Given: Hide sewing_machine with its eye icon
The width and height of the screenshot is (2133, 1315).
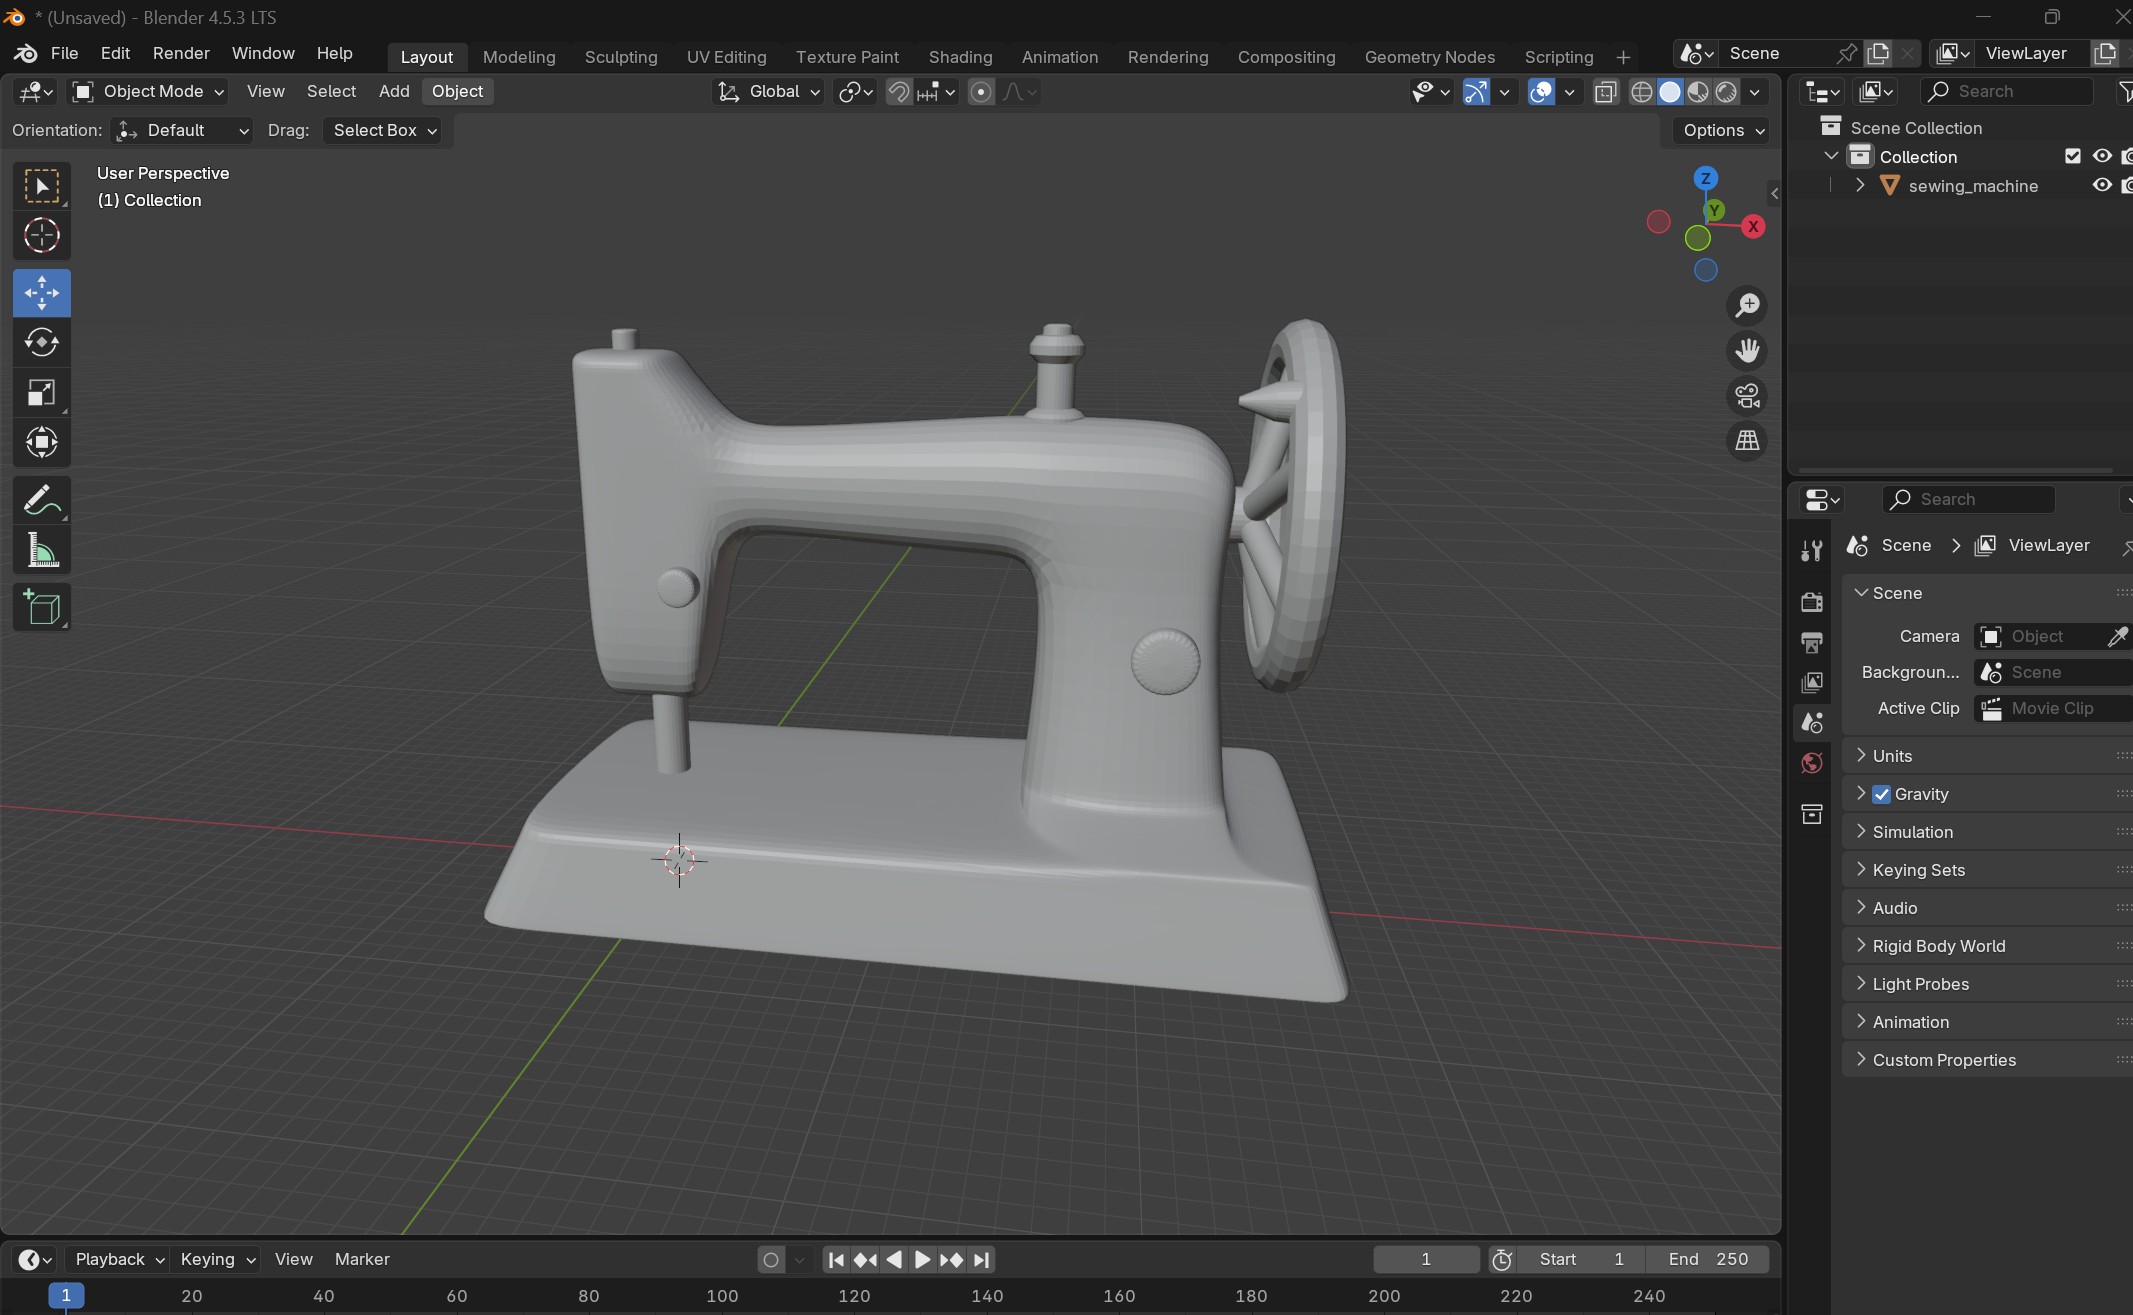Looking at the screenshot, I should pos(2101,186).
